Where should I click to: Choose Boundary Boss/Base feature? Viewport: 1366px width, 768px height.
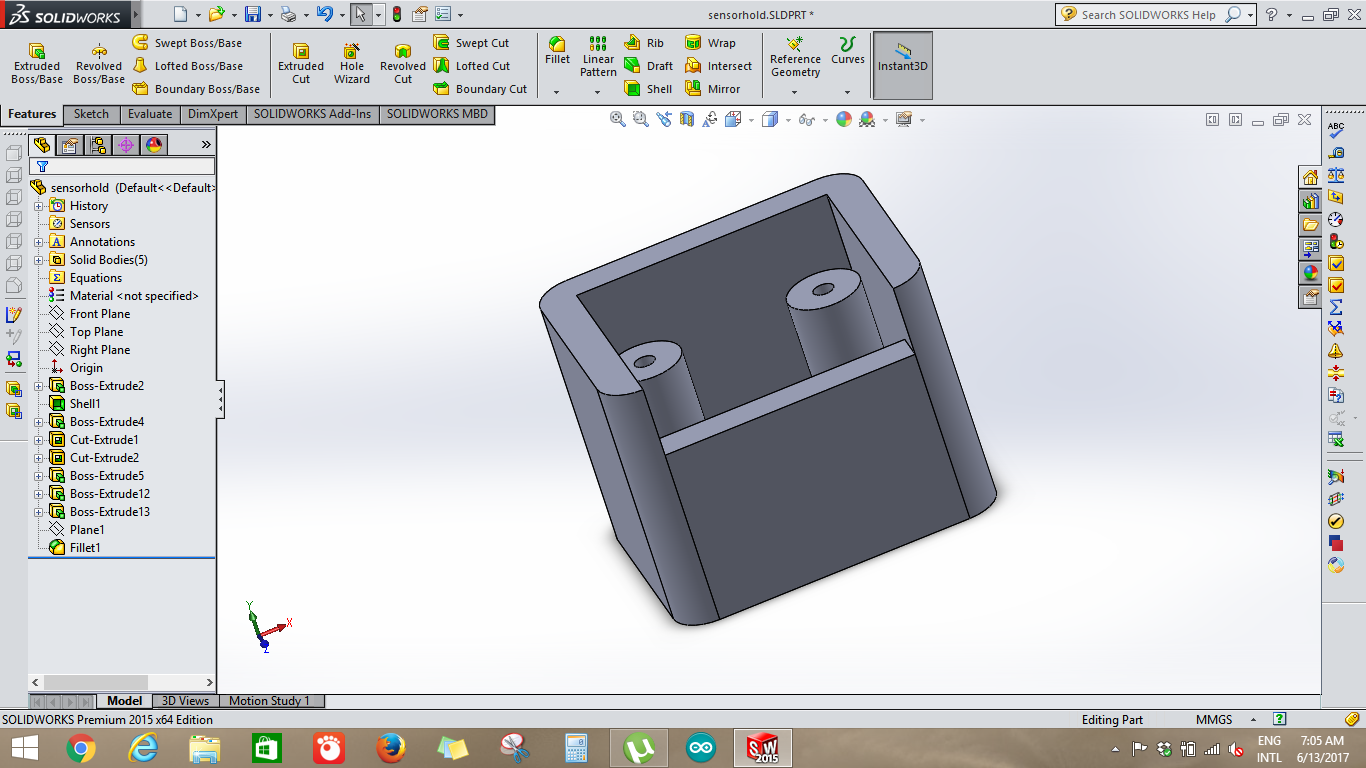[197, 89]
